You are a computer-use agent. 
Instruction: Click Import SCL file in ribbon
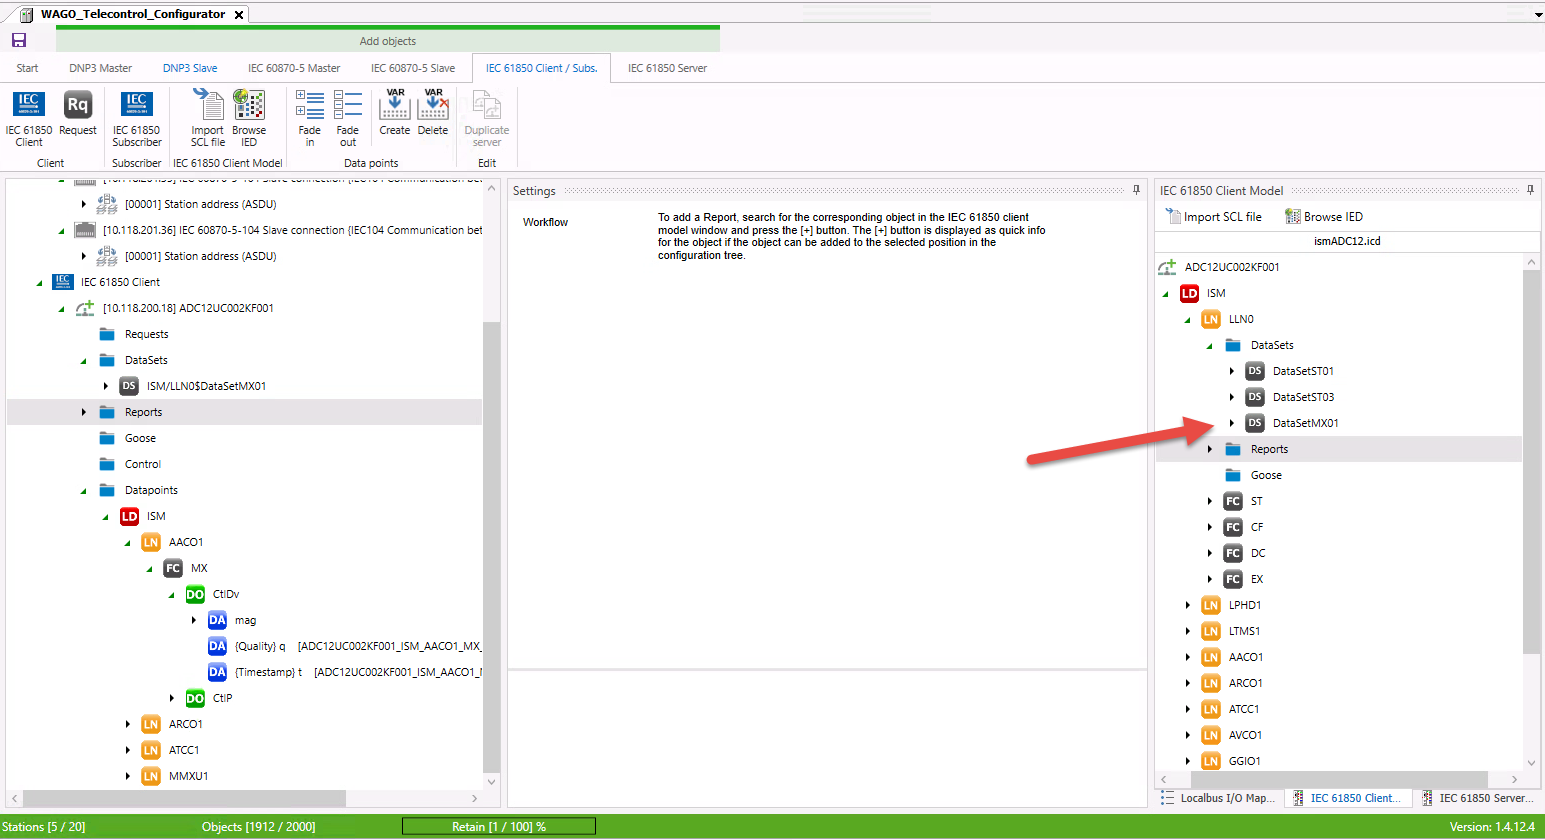pyautogui.click(x=208, y=119)
